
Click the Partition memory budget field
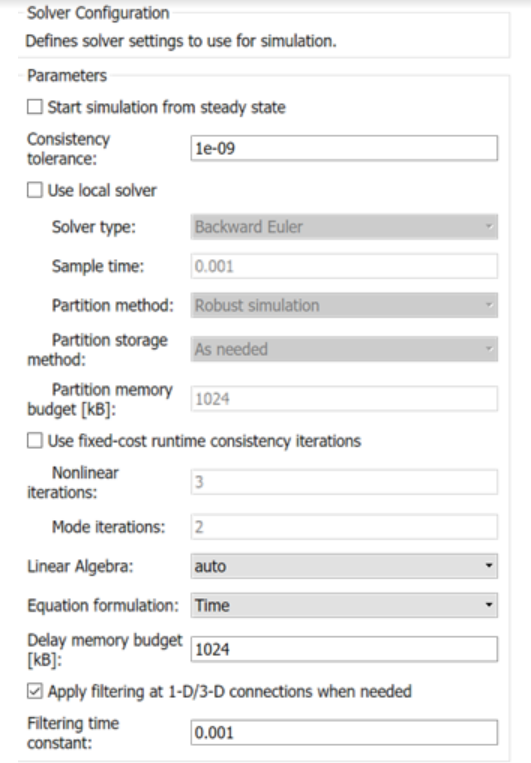[344, 399]
